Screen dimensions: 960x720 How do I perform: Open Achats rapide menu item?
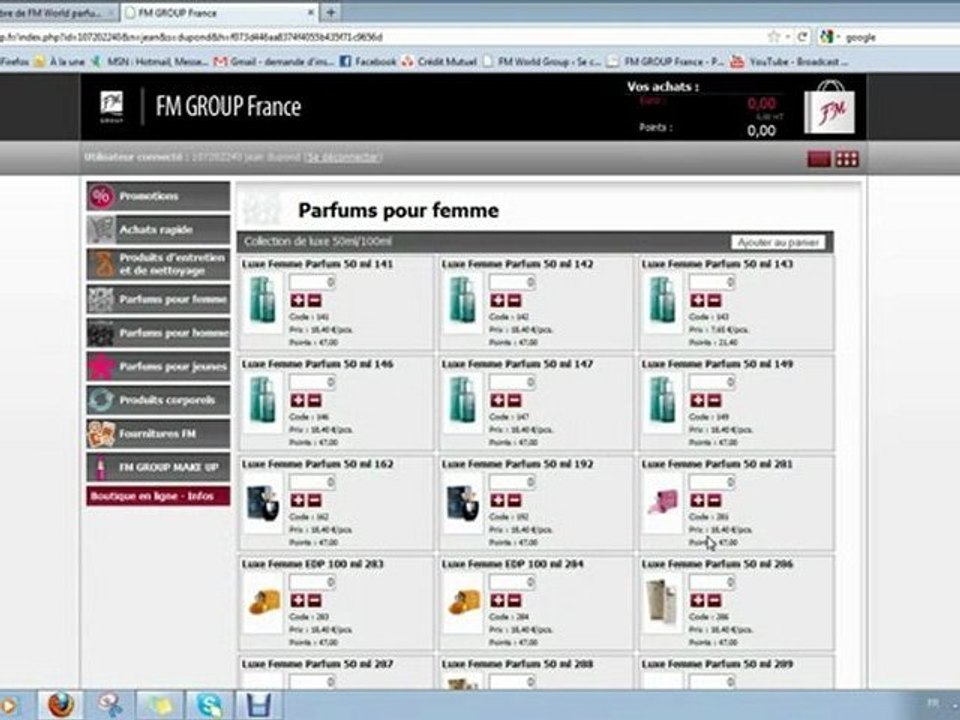(159, 230)
